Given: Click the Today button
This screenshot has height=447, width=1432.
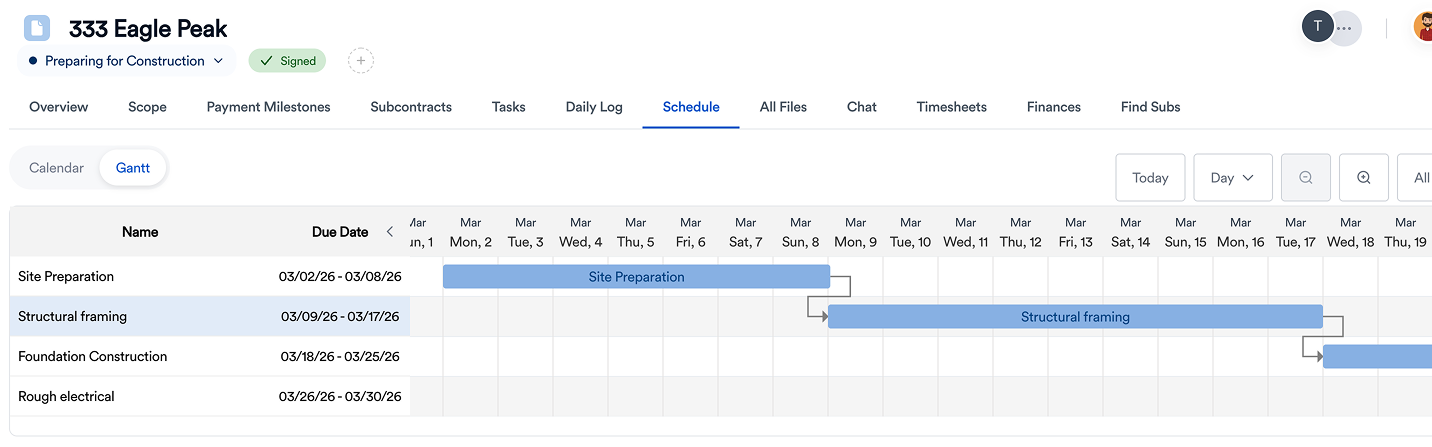Looking at the screenshot, I should (x=1150, y=178).
